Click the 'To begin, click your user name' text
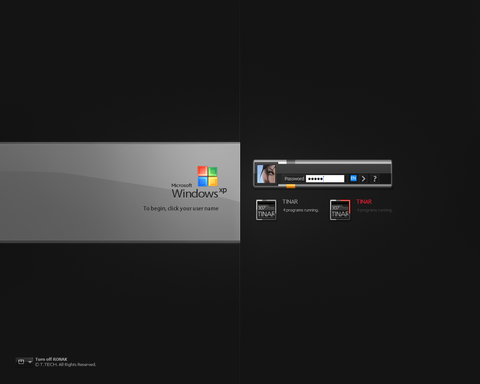Viewport: 480px width, 384px height. (181, 208)
